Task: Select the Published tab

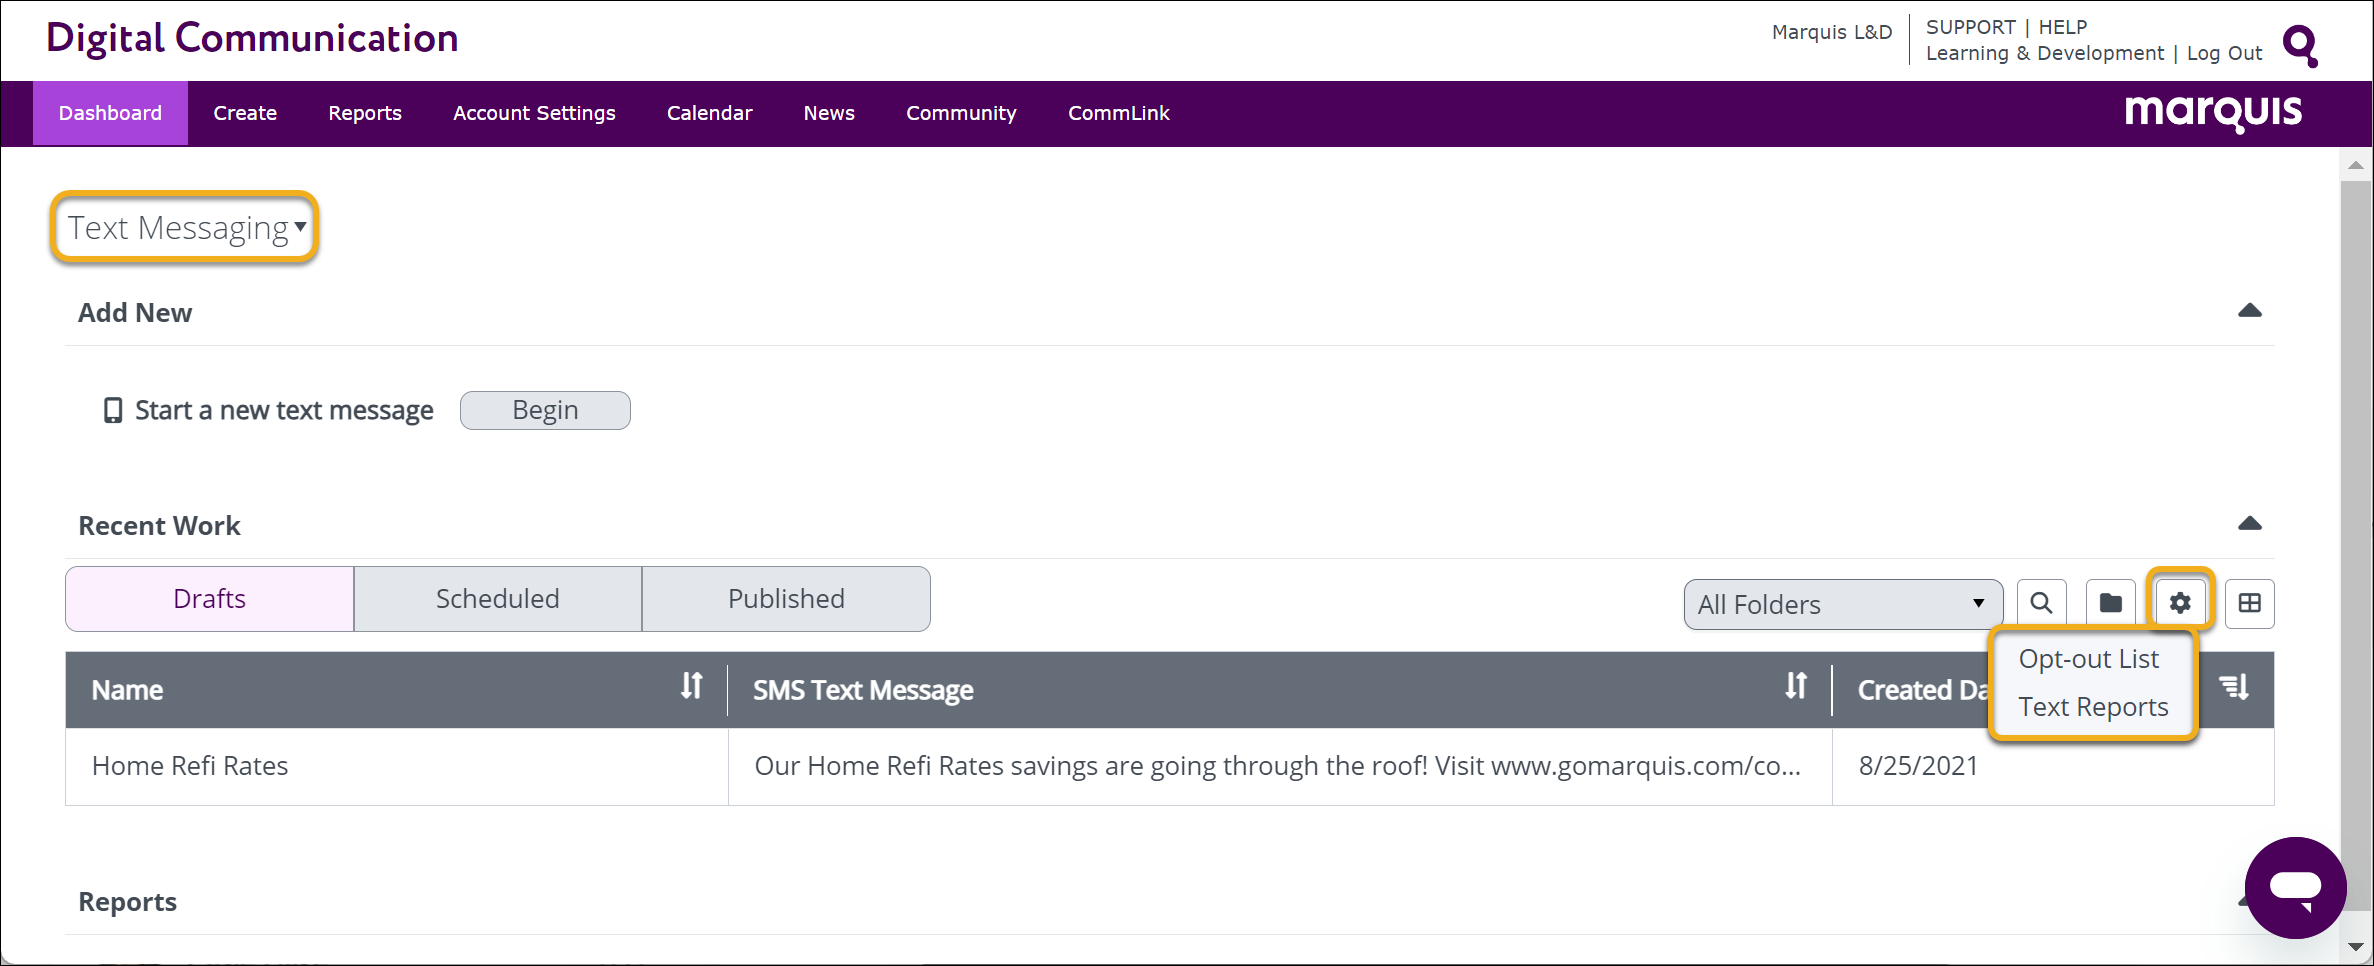Action: (x=786, y=599)
